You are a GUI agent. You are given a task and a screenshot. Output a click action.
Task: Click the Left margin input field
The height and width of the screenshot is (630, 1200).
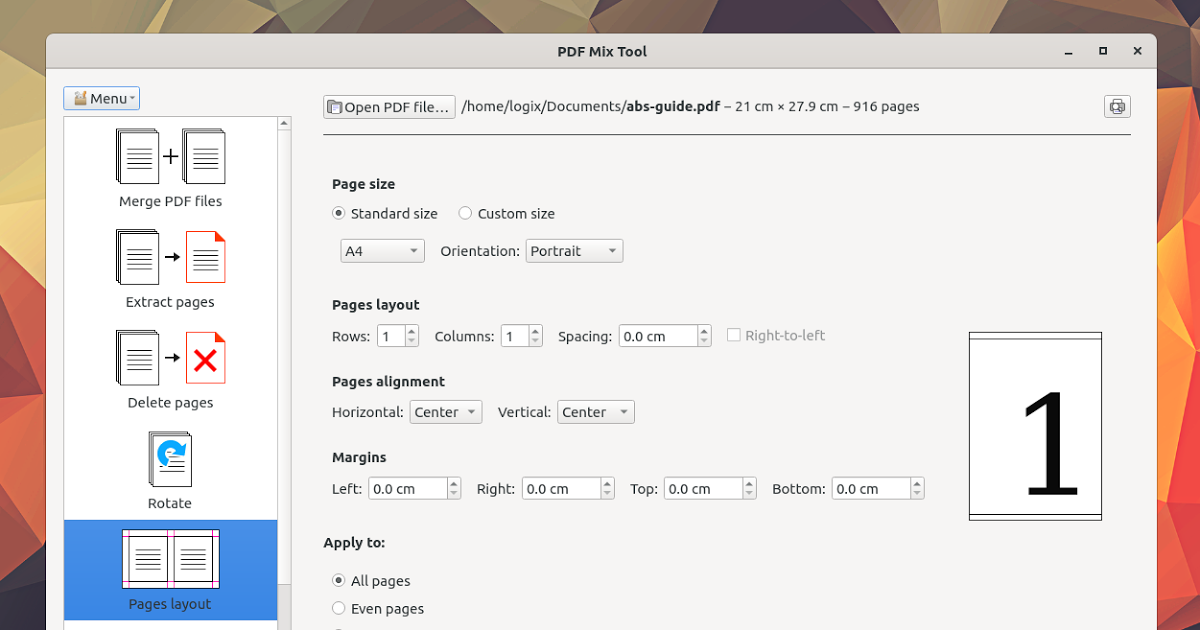point(407,488)
